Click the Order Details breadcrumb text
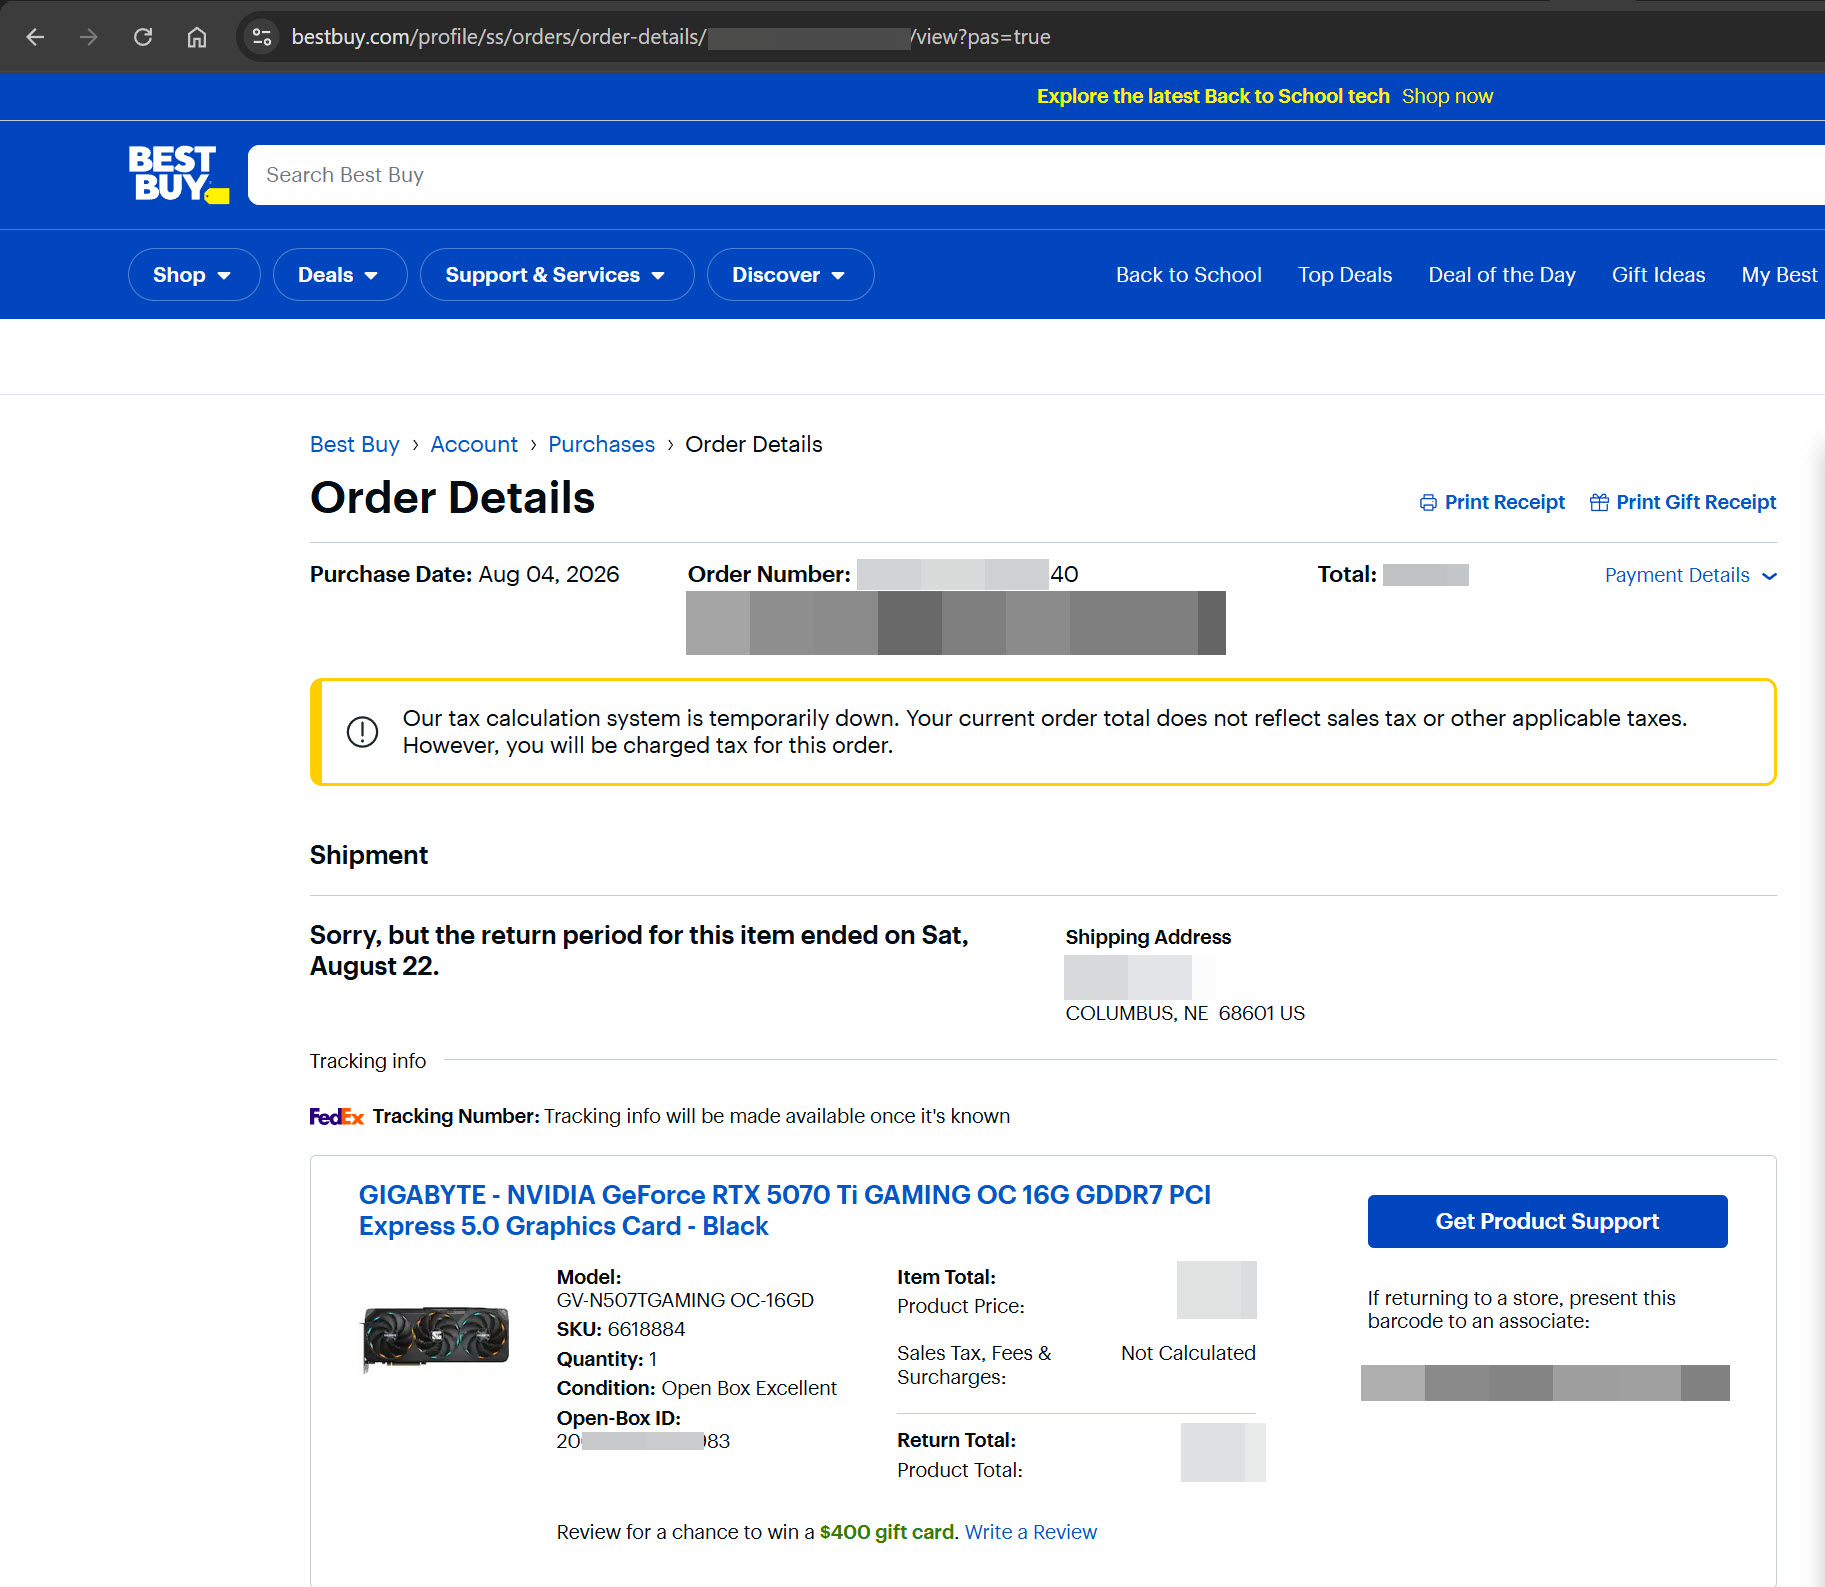Image resolution: width=1825 pixels, height=1587 pixels. pyautogui.click(x=753, y=444)
